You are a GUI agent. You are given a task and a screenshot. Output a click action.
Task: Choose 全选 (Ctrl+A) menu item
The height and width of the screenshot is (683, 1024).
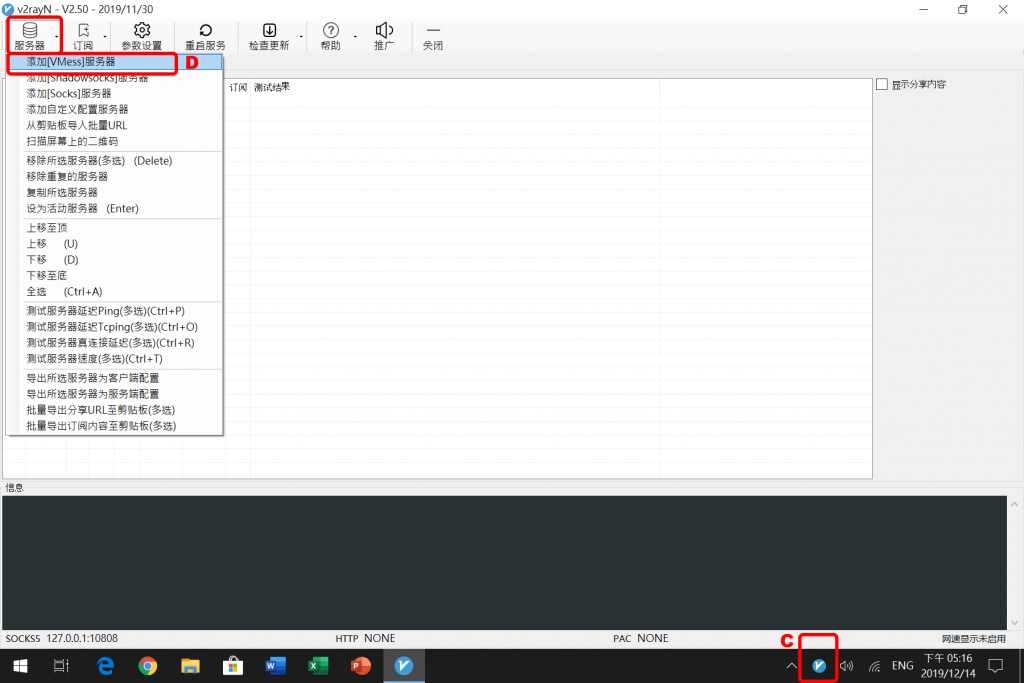(114, 291)
